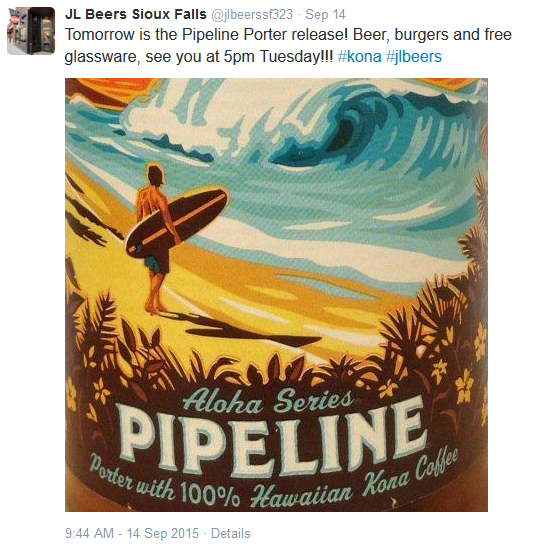Open the JL Beers profile avatar
Viewport: 541px width, 553px height.
pos(31,31)
